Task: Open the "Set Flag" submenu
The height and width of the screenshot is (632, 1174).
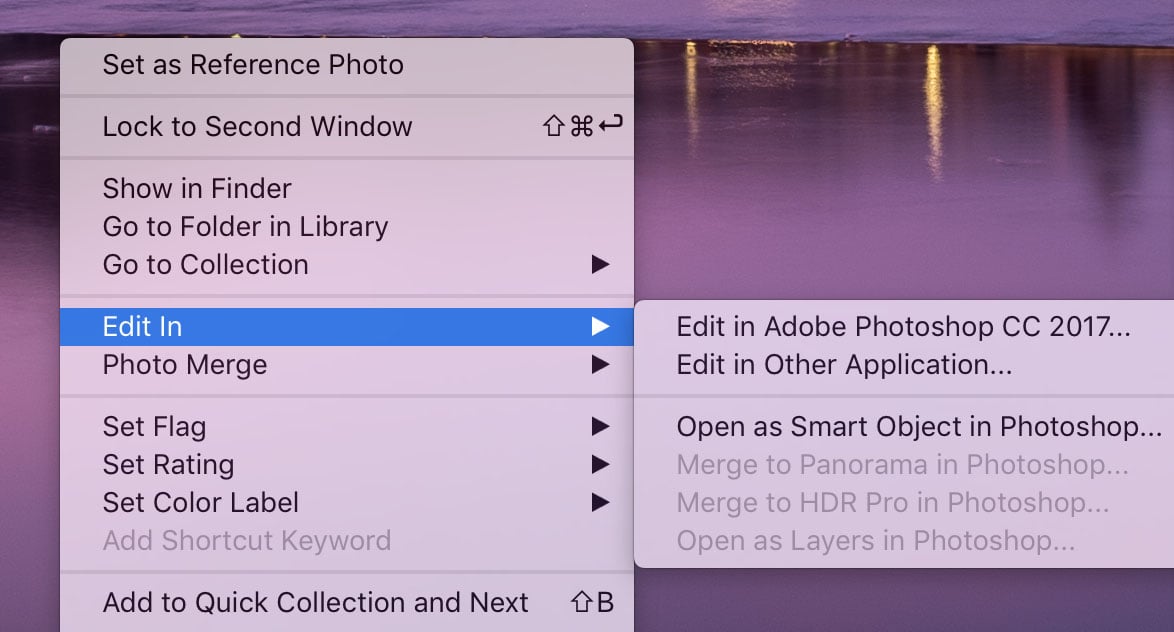Action: click(x=600, y=426)
